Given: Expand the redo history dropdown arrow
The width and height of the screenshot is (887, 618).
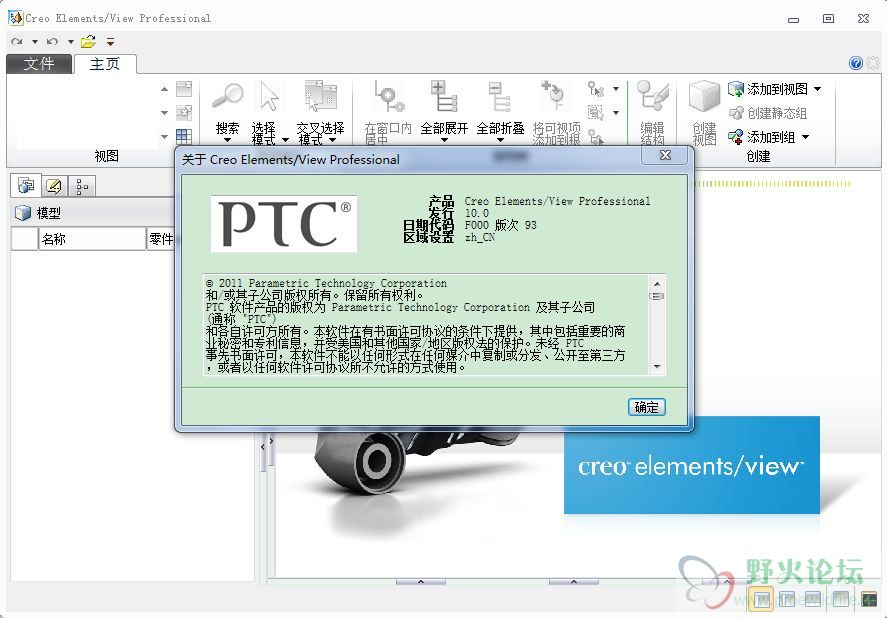Looking at the screenshot, I should (35, 42).
